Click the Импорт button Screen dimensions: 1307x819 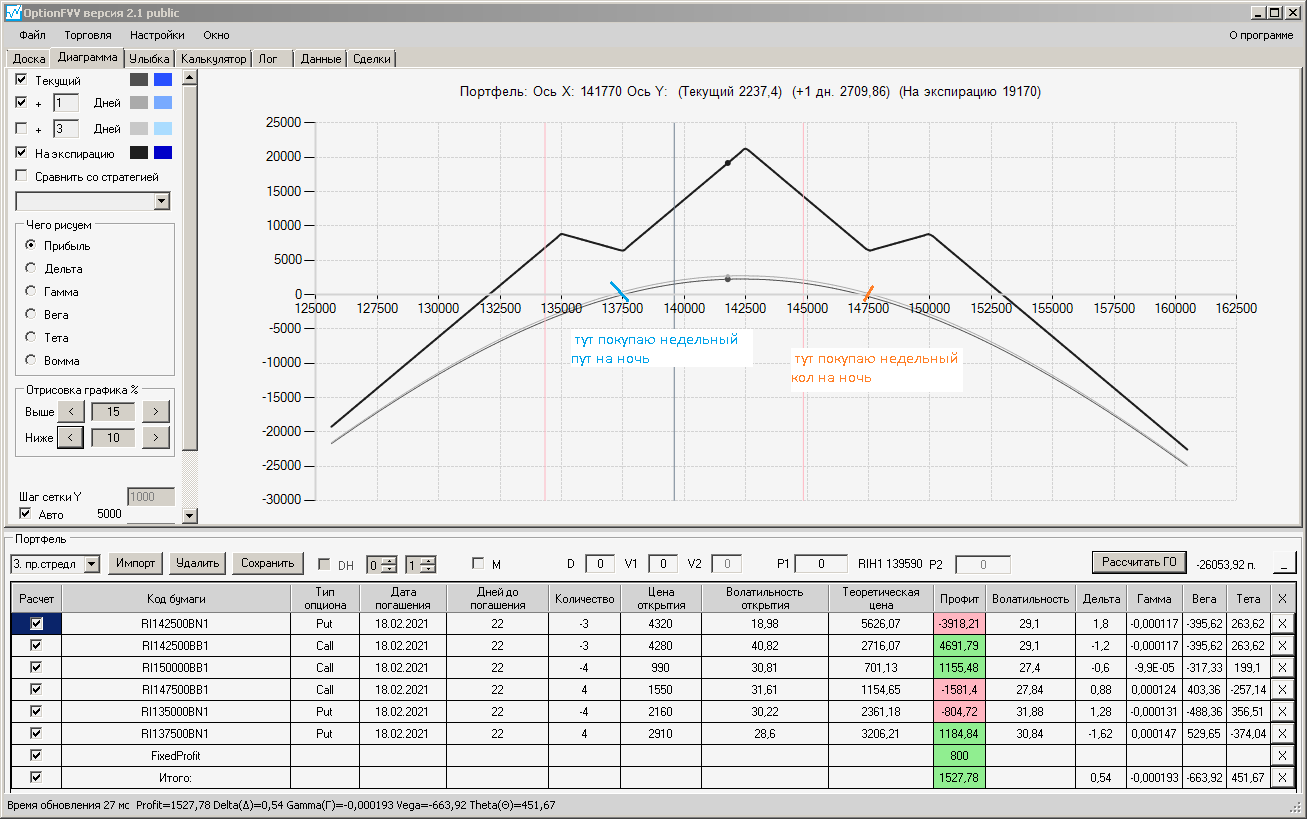[x=136, y=563]
